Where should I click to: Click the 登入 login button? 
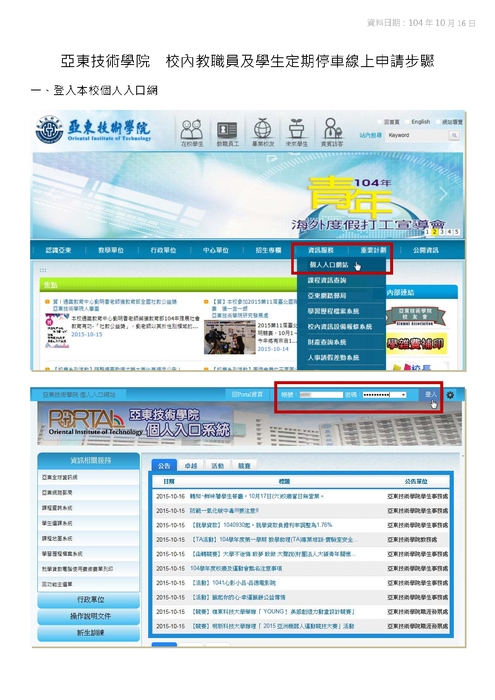(x=430, y=394)
